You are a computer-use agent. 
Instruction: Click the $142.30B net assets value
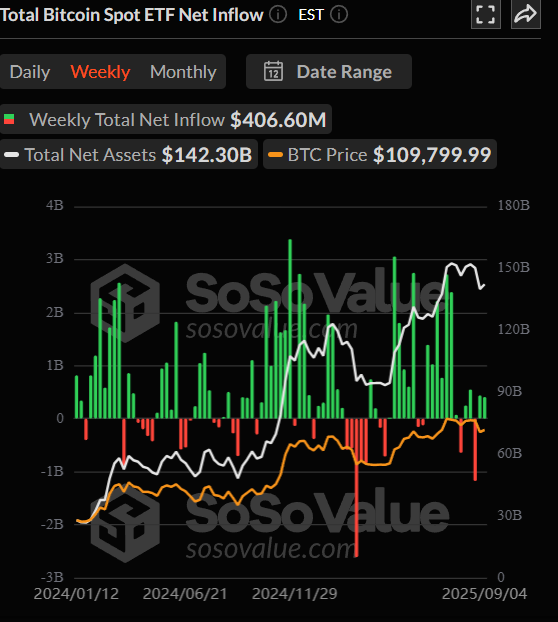click(x=207, y=155)
